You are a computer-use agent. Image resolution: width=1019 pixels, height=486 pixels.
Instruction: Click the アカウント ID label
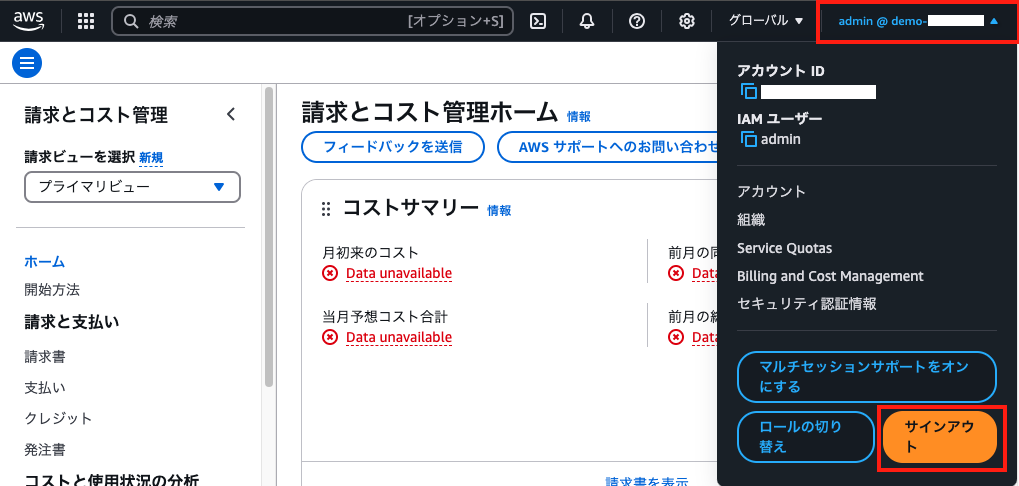point(780,71)
